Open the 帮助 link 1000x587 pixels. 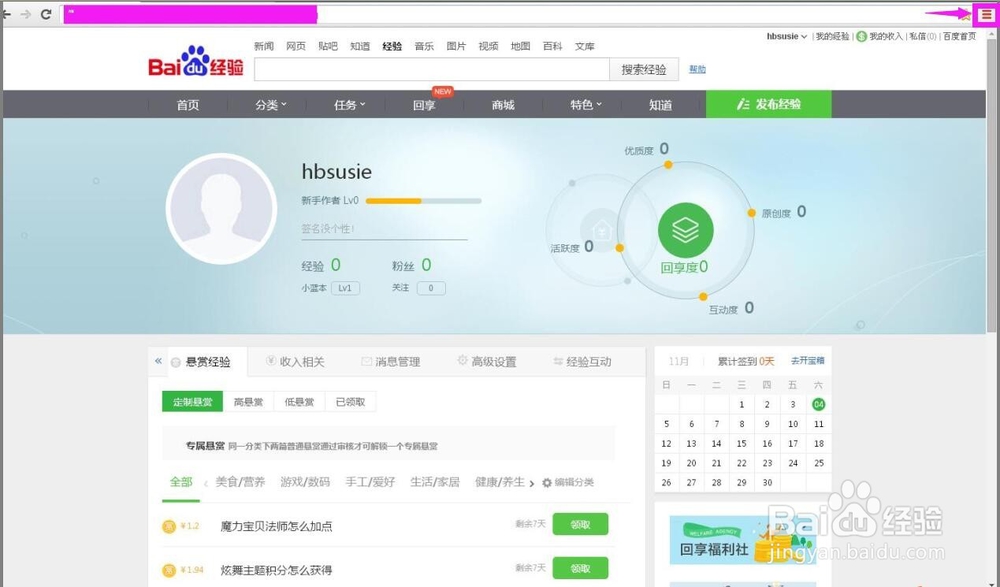coord(697,69)
